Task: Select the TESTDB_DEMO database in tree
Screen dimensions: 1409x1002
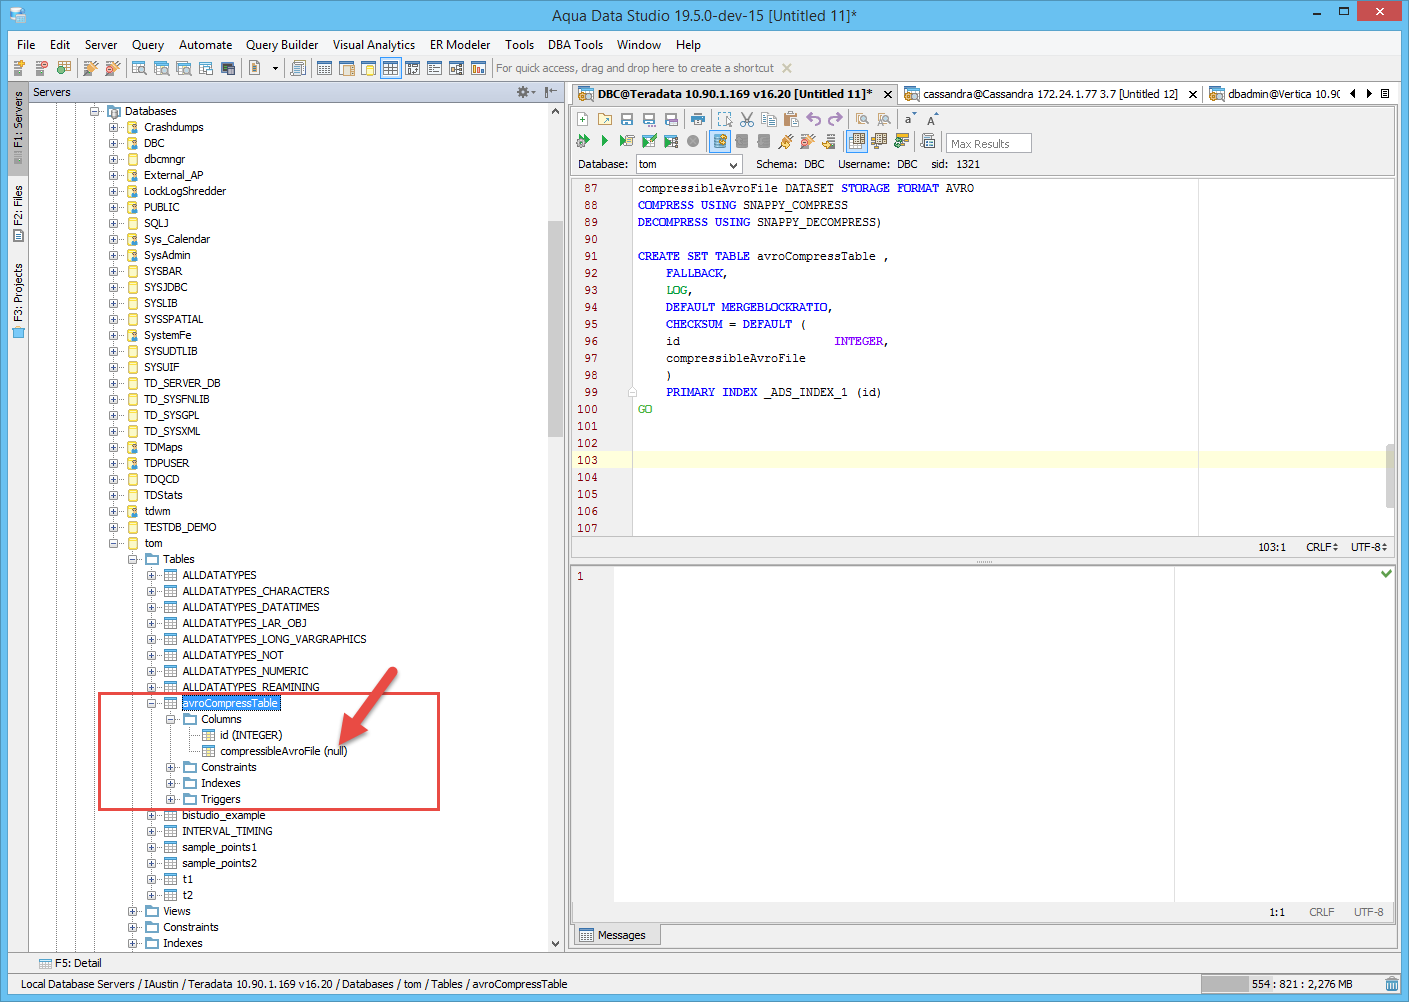Action: [x=180, y=527]
